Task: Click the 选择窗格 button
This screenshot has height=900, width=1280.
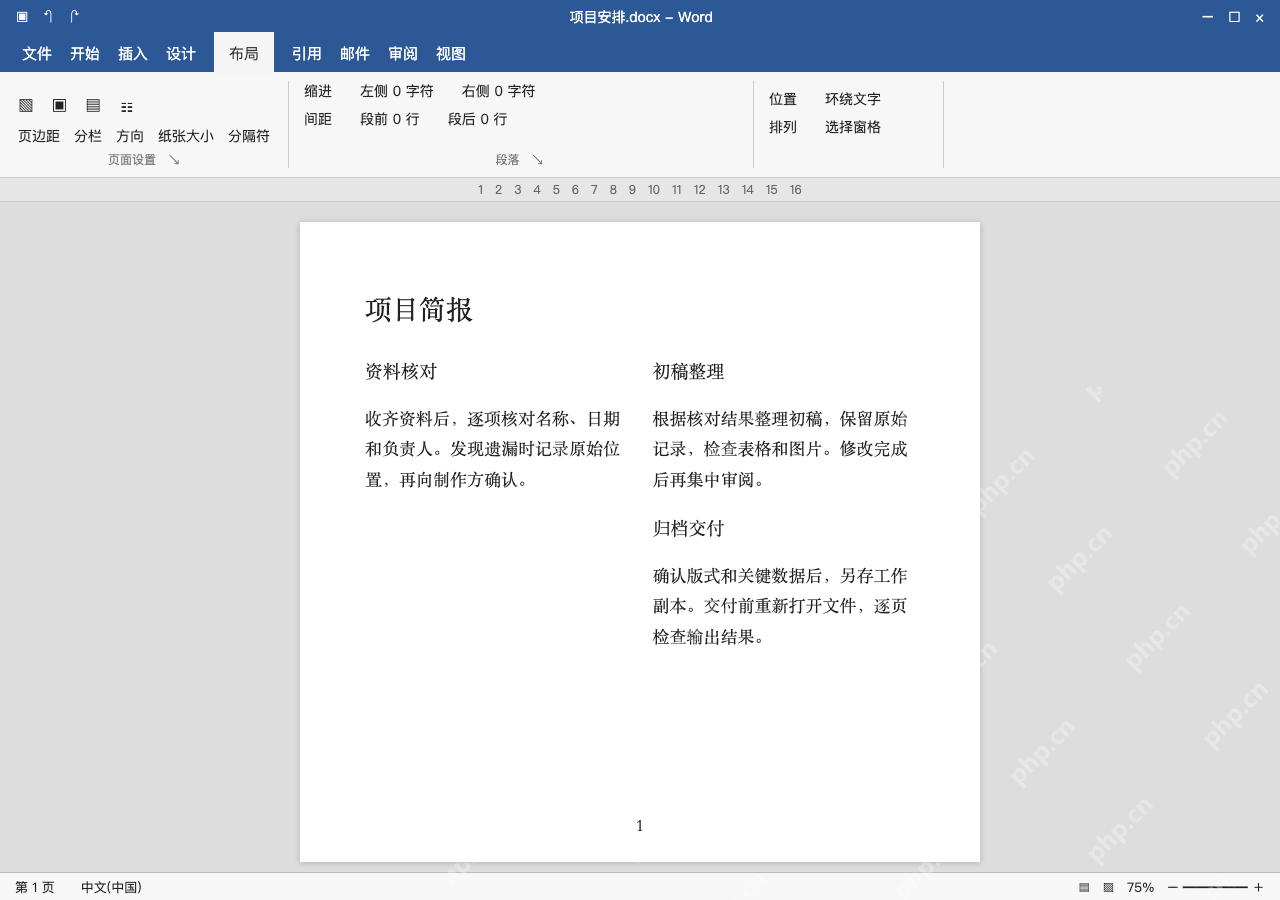Action: (853, 127)
